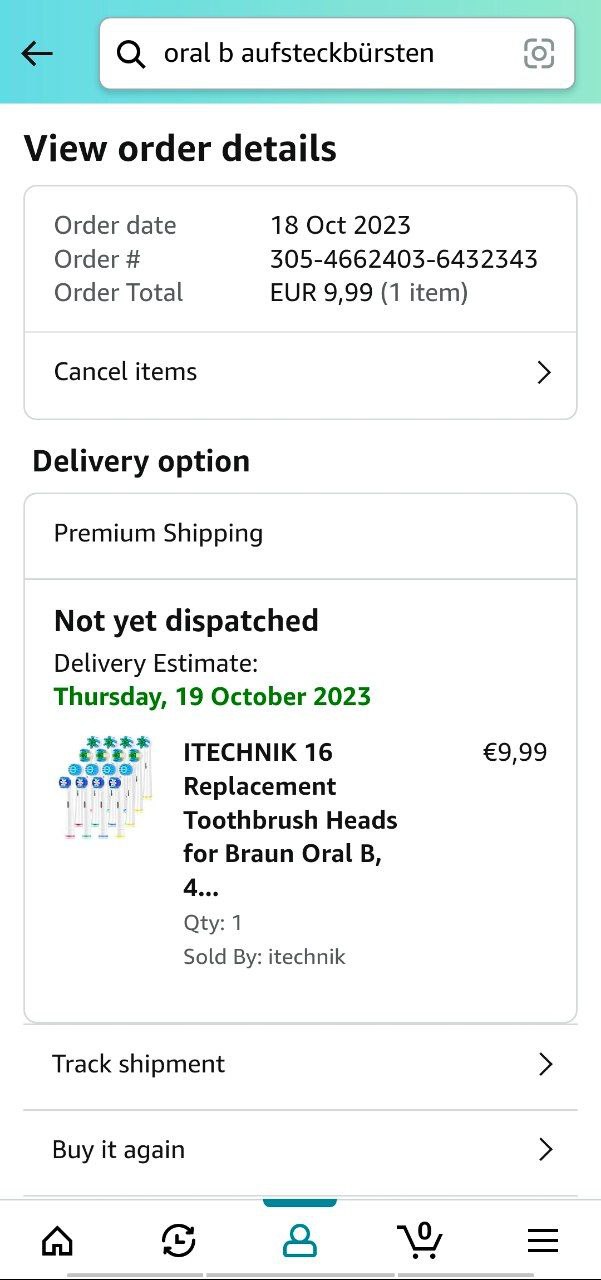Open the camera lens scan icon
The width and height of the screenshot is (601, 1280).
(539, 54)
